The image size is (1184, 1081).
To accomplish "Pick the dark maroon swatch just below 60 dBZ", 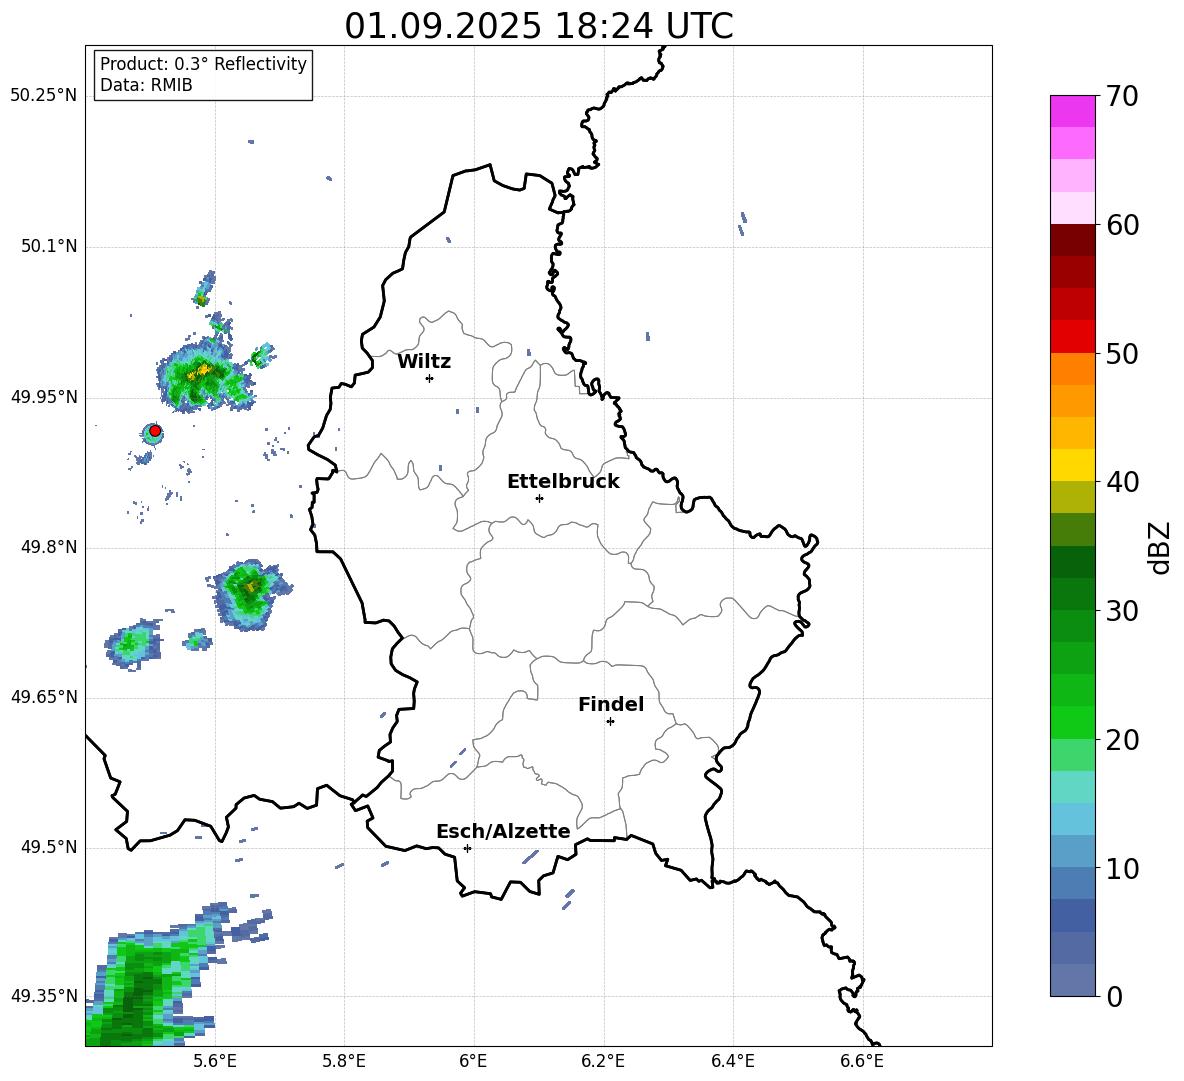I will pyautogui.click(x=1072, y=240).
